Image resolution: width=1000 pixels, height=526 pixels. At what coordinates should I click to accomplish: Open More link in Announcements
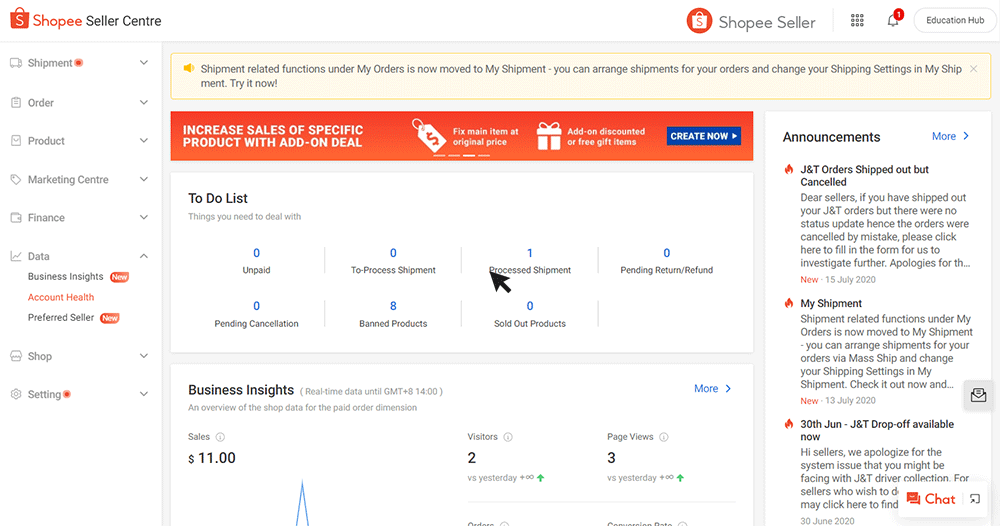click(950, 136)
